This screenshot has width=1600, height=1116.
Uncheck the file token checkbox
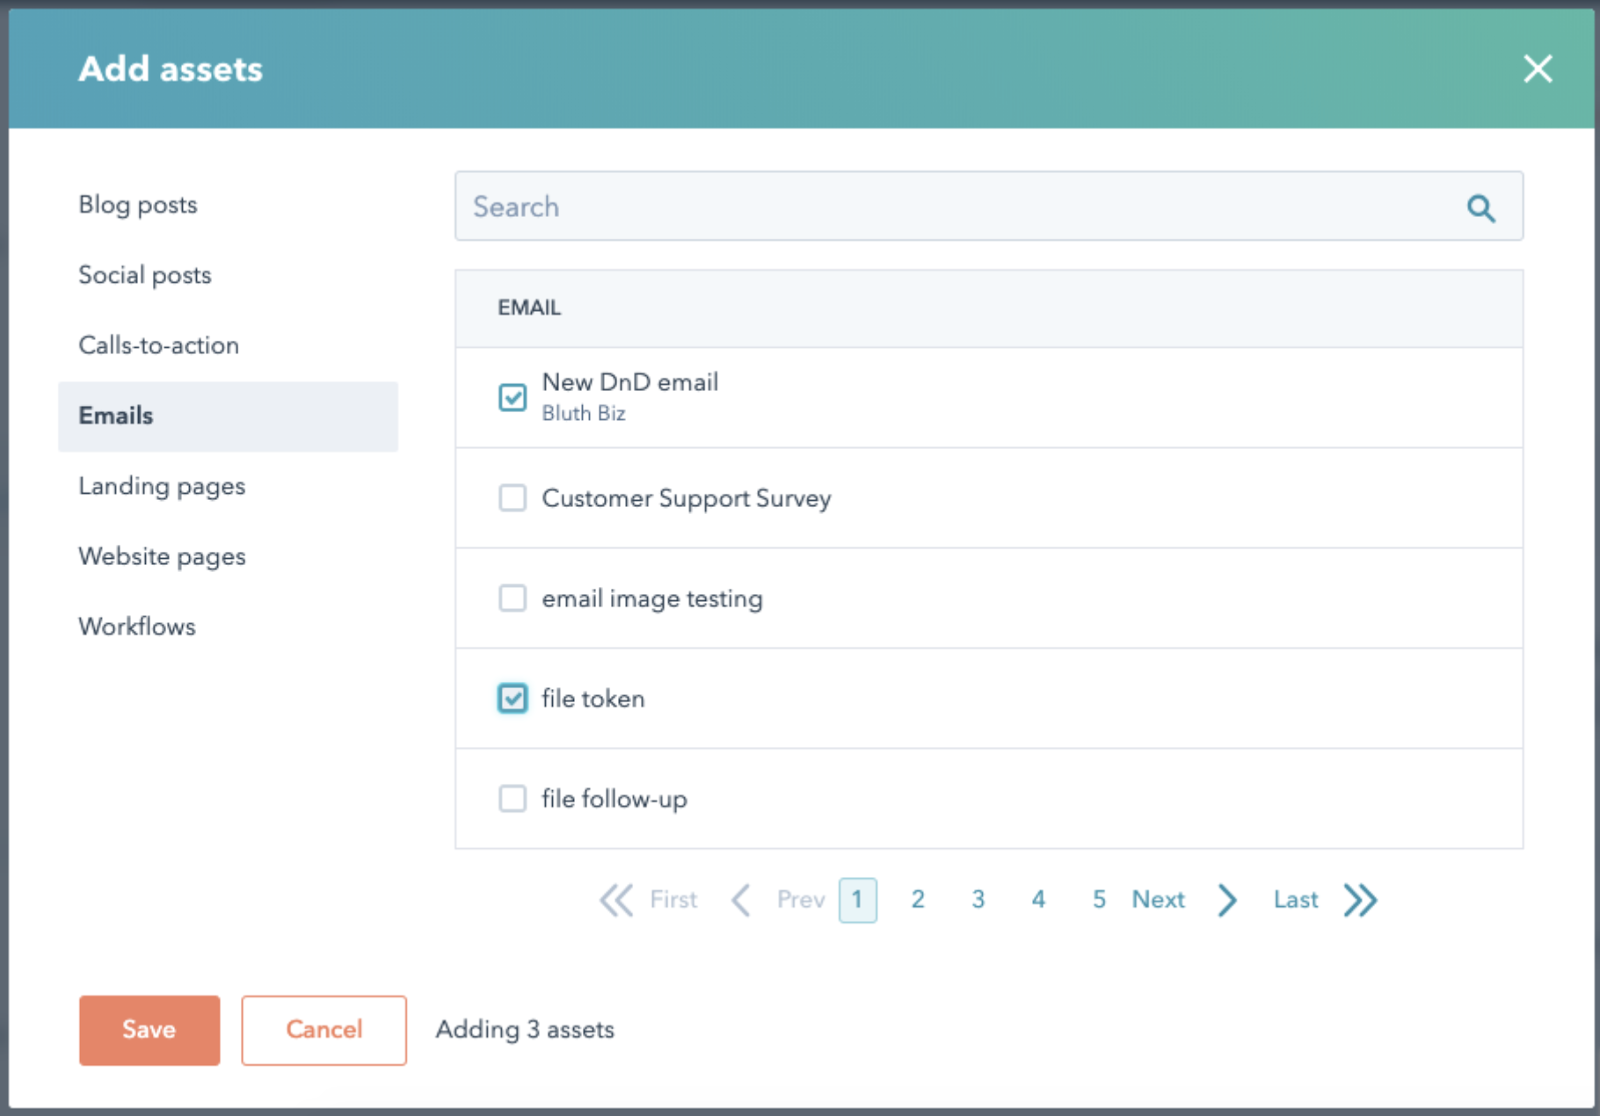coord(513,698)
